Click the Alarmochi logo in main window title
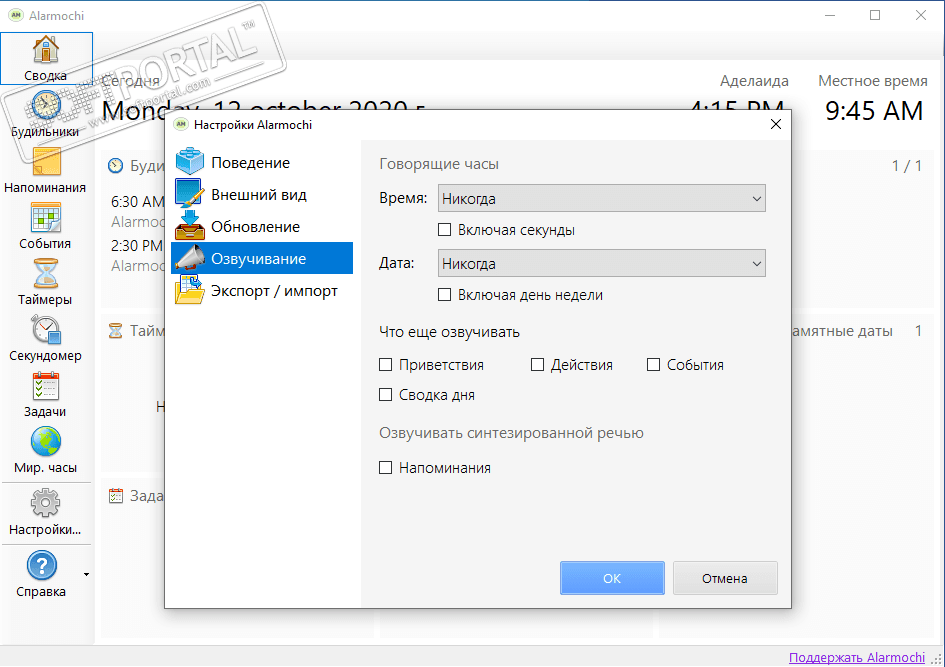The width and height of the screenshot is (945, 667). click(16, 15)
